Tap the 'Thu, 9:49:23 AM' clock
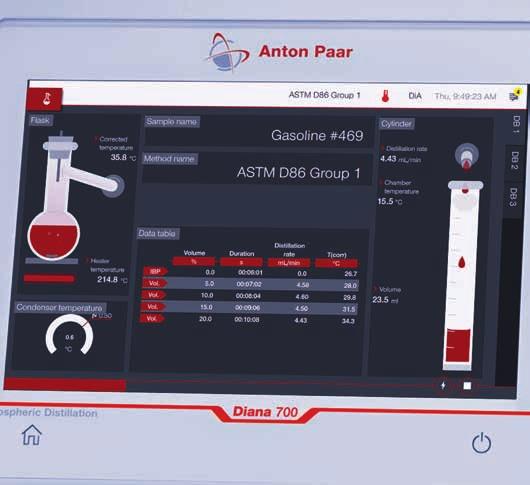The width and height of the screenshot is (530, 485). point(465,96)
